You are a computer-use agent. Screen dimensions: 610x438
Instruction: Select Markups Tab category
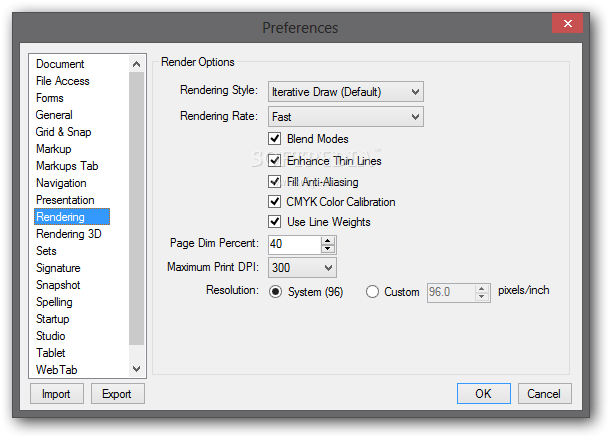[x=67, y=166]
